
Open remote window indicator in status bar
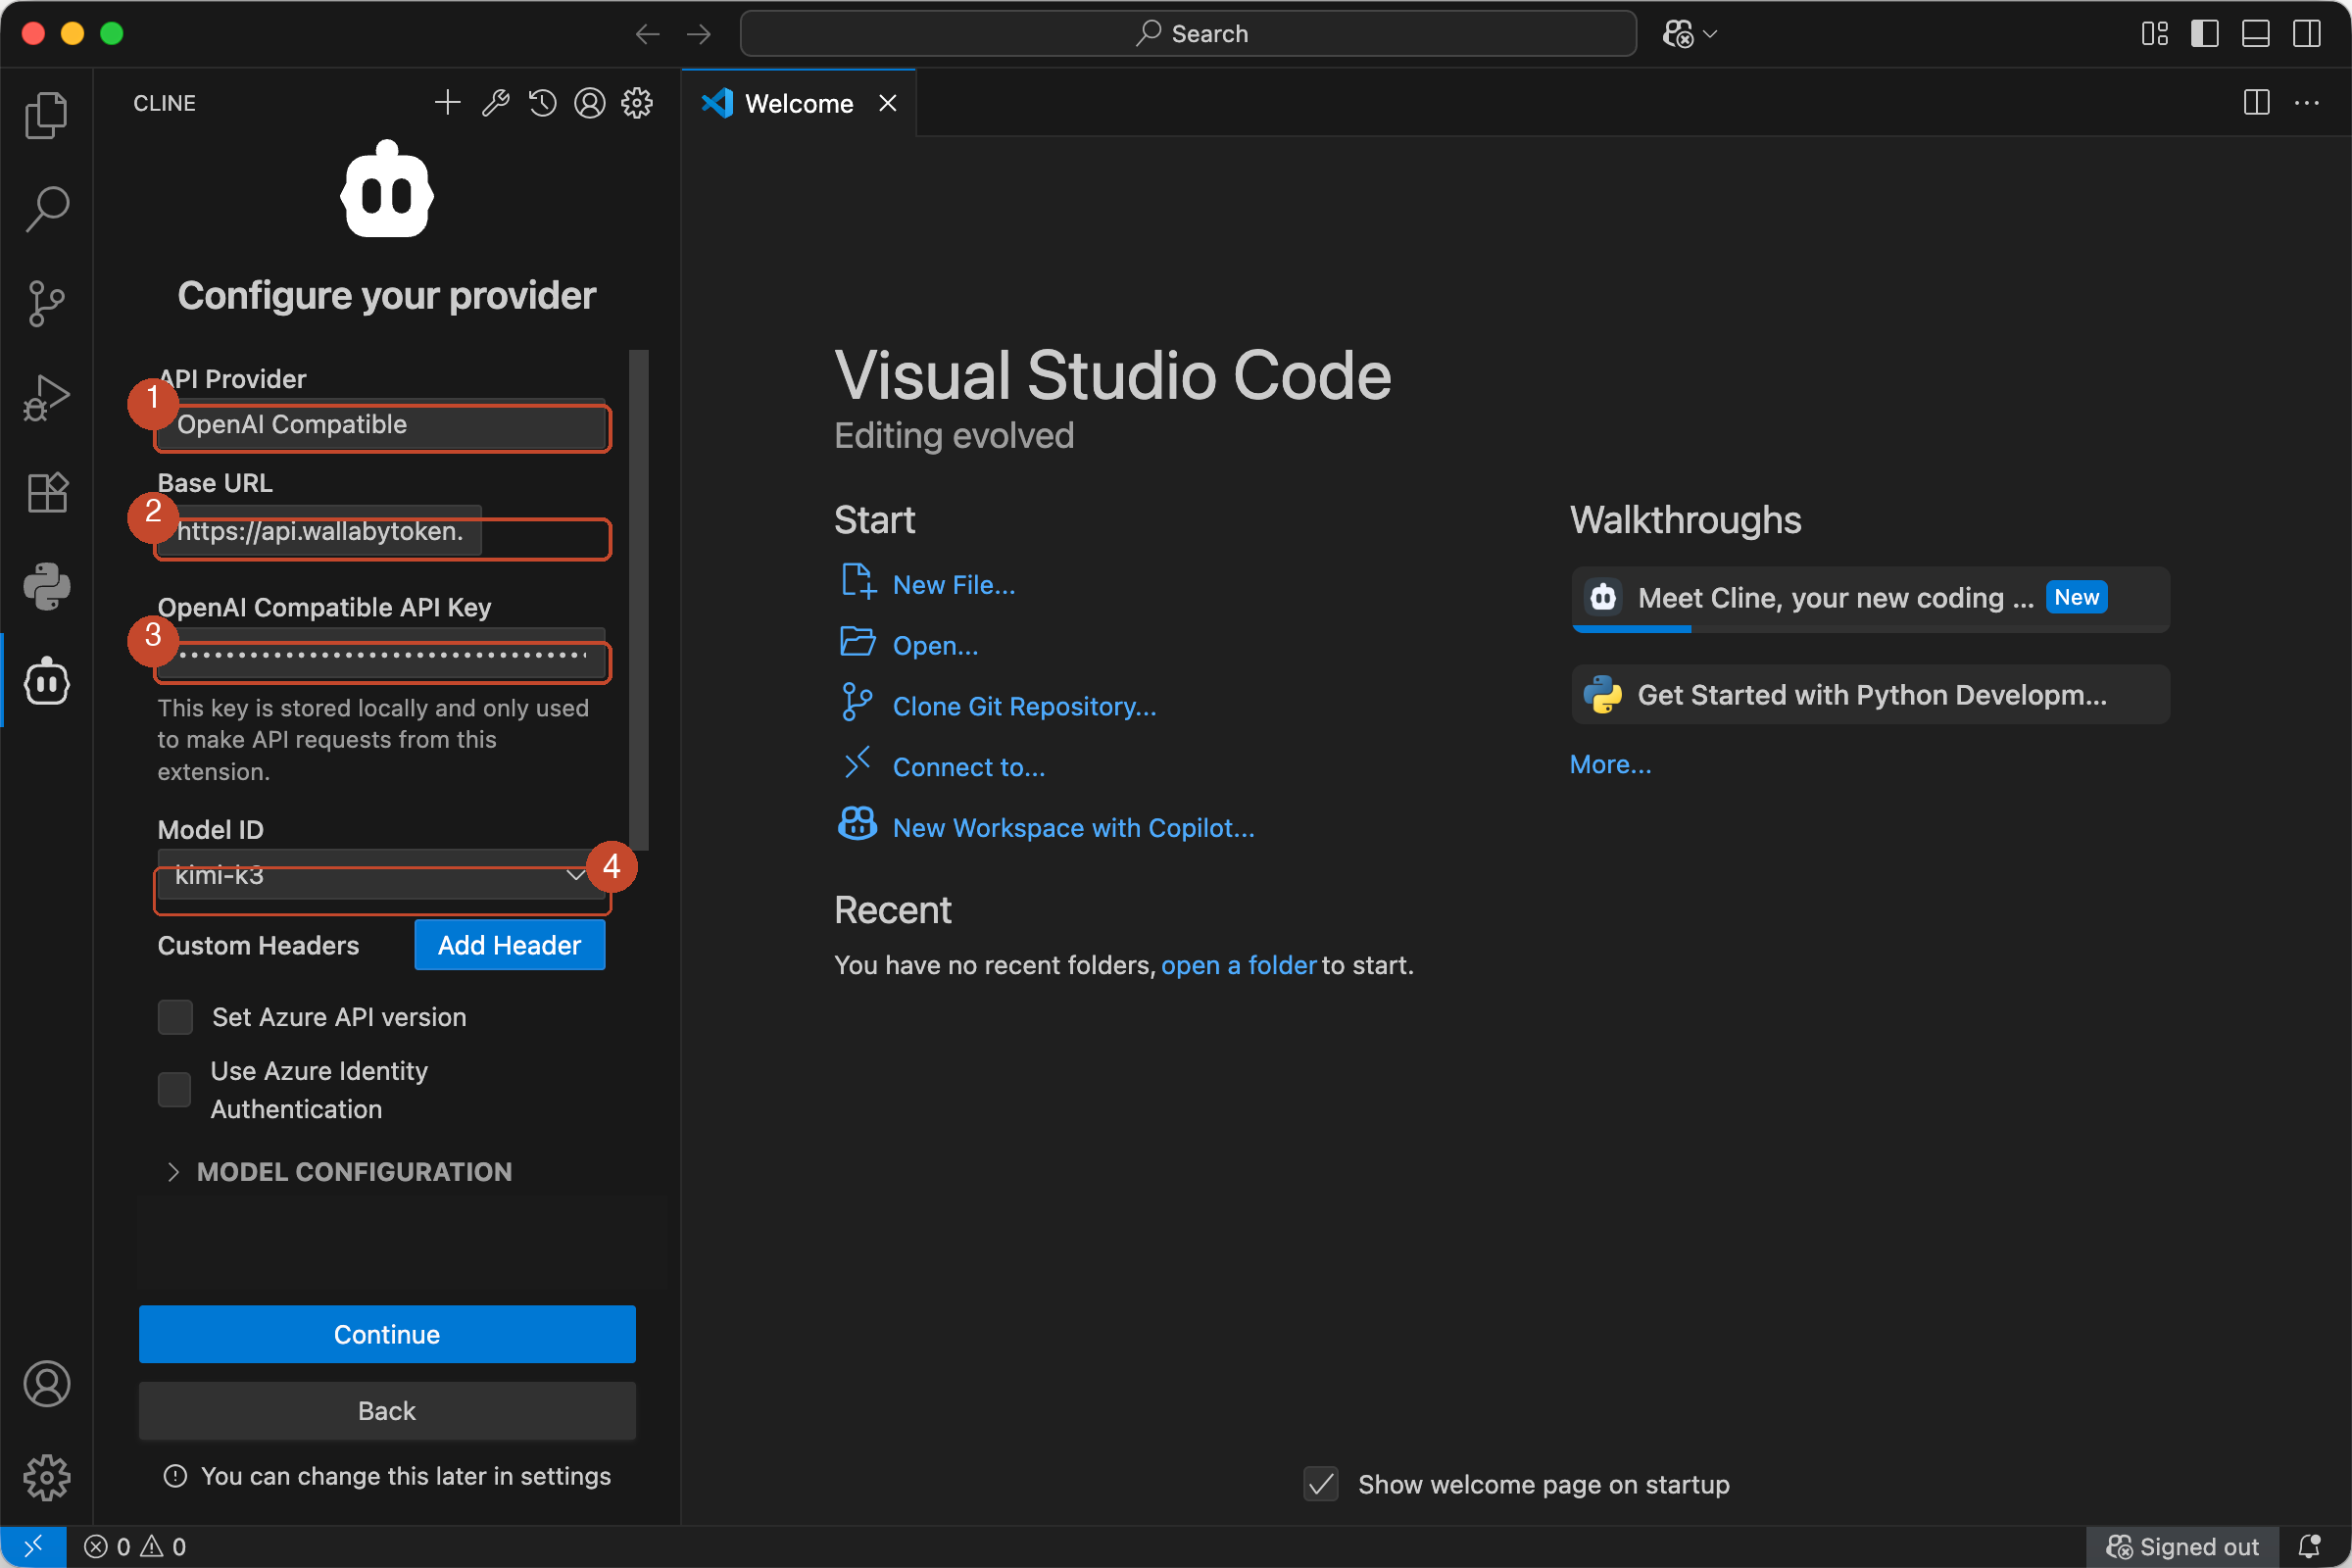pyautogui.click(x=33, y=1546)
